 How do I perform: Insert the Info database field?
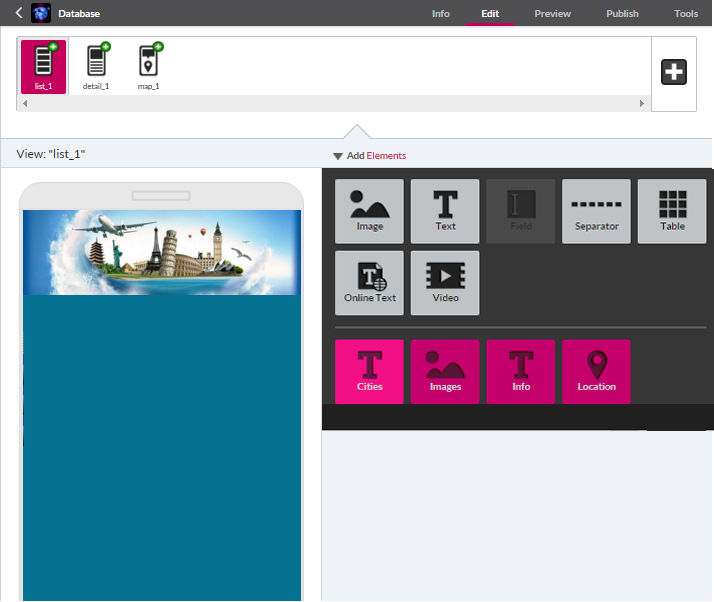(x=520, y=372)
